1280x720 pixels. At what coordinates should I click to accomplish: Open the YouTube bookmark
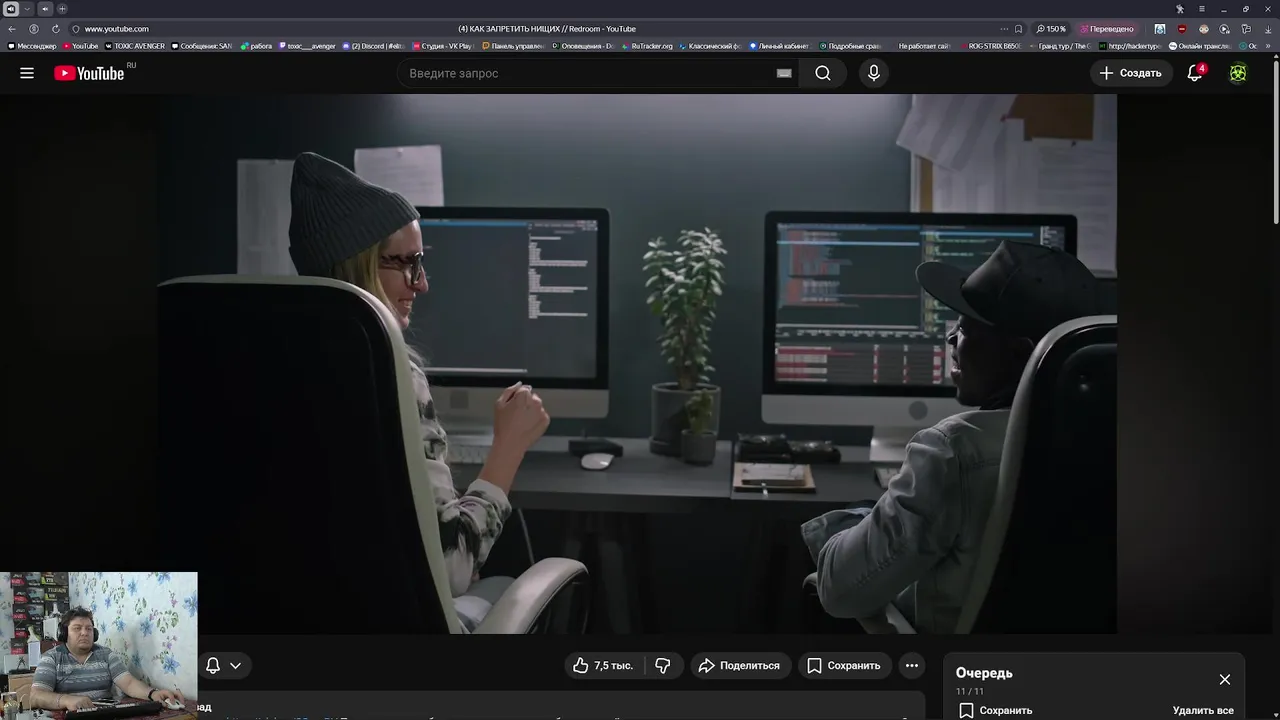(x=80, y=46)
